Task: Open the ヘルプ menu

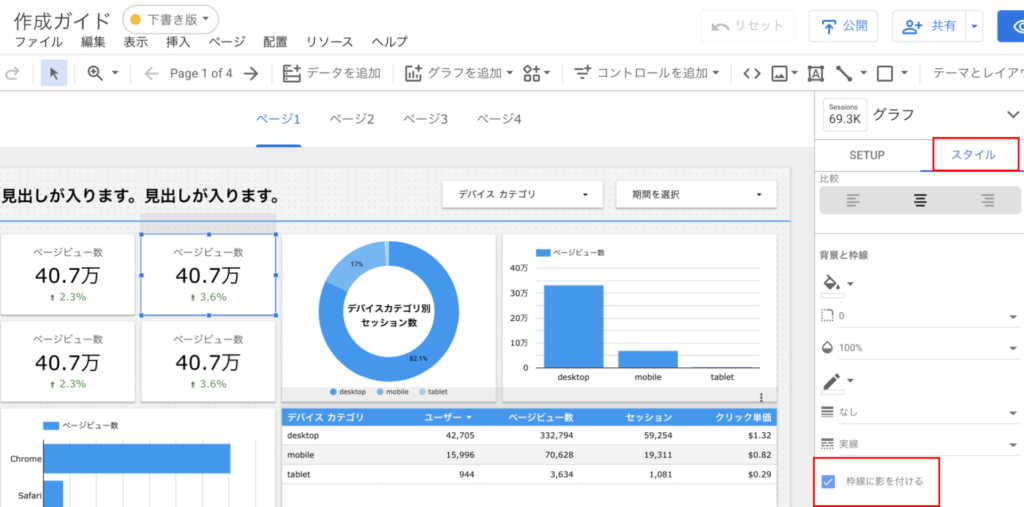Action: point(390,42)
